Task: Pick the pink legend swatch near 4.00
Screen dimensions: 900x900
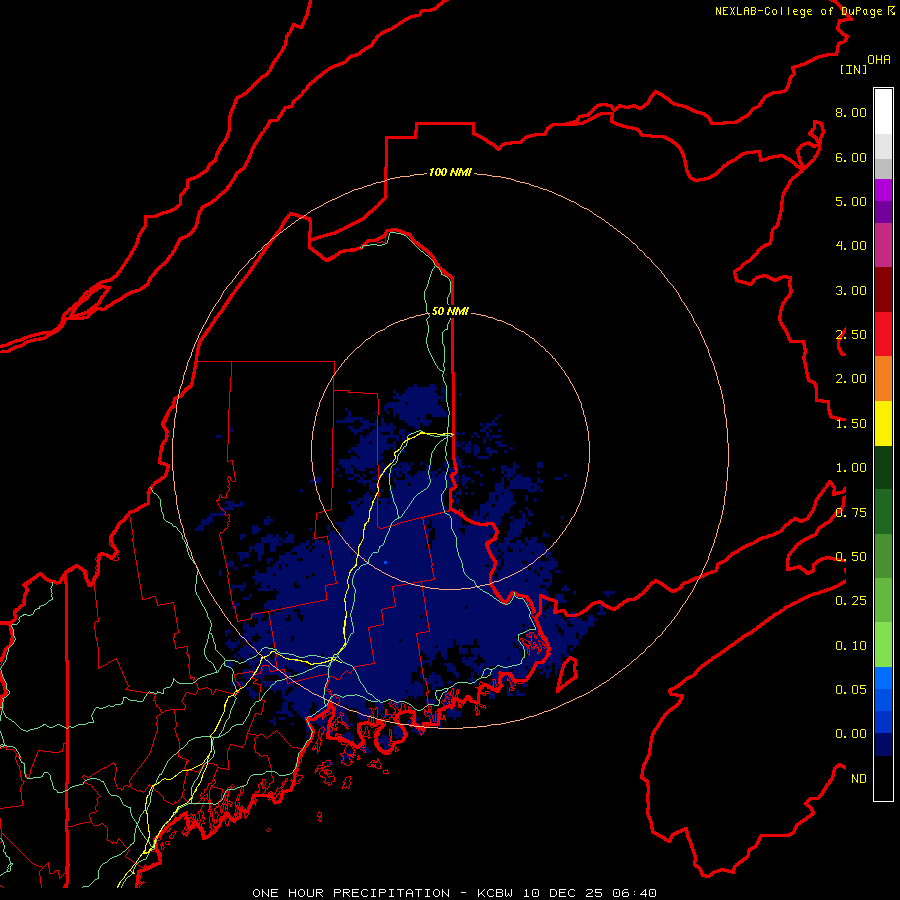Action: point(883,245)
